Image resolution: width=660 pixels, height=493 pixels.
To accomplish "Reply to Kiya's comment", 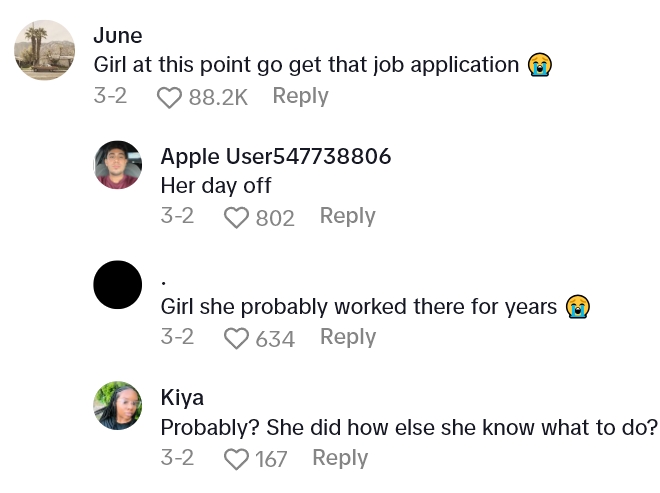I will click(340, 458).
